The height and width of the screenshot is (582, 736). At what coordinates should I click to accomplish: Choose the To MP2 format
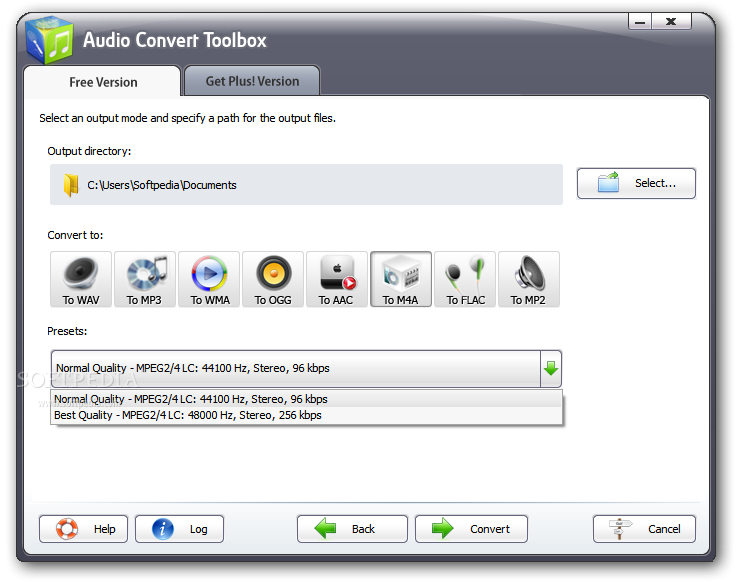pyautogui.click(x=529, y=279)
